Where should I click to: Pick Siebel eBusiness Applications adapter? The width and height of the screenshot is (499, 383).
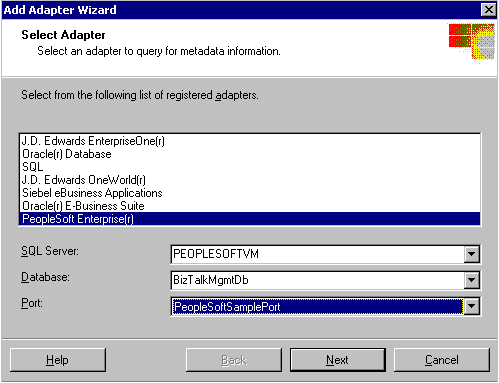[x=250, y=193]
